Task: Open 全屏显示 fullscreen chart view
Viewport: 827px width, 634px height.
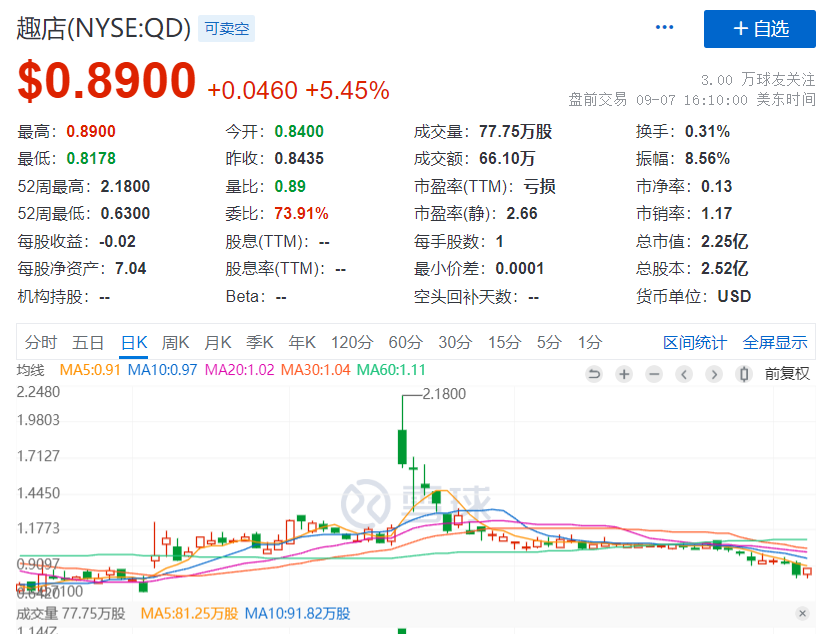Action: pyautogui.click(x=775, y=343)
